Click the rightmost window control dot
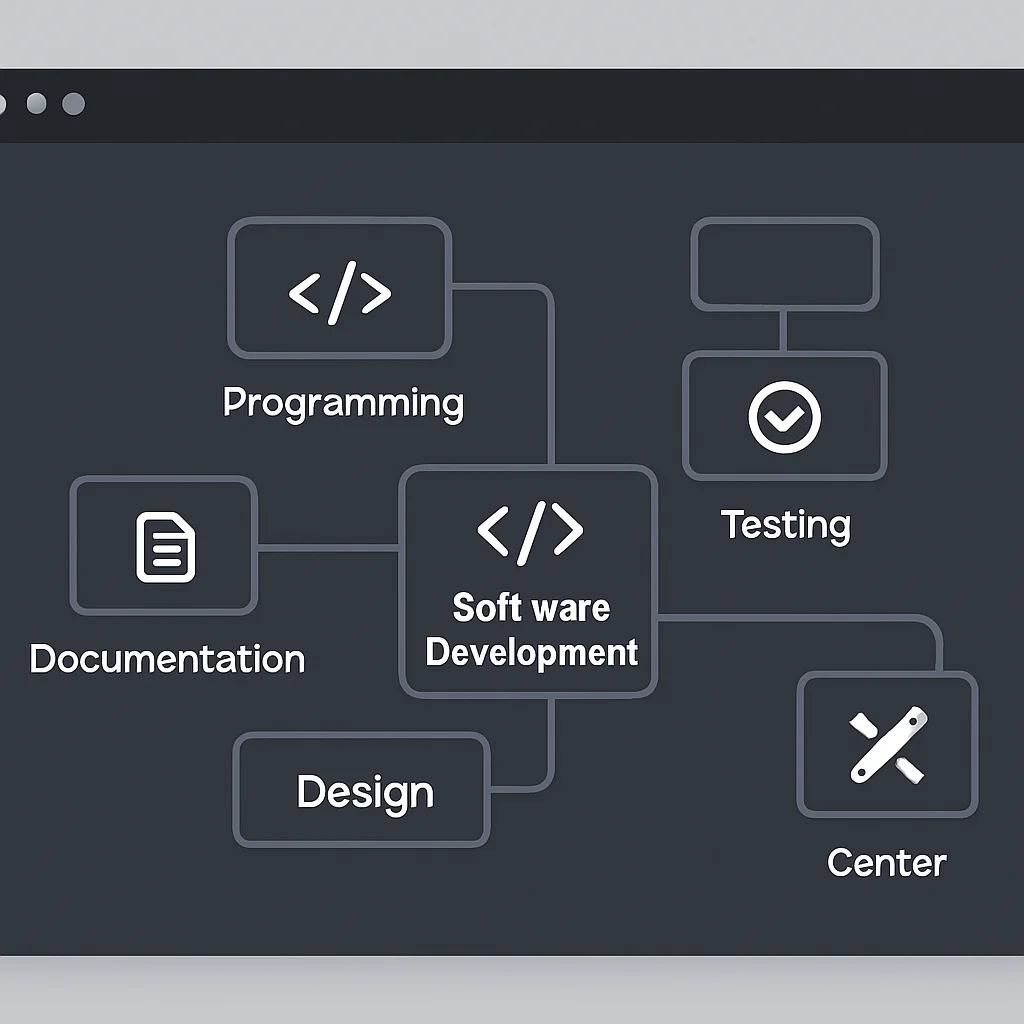1024x1024 pixels. click(73, 103)
